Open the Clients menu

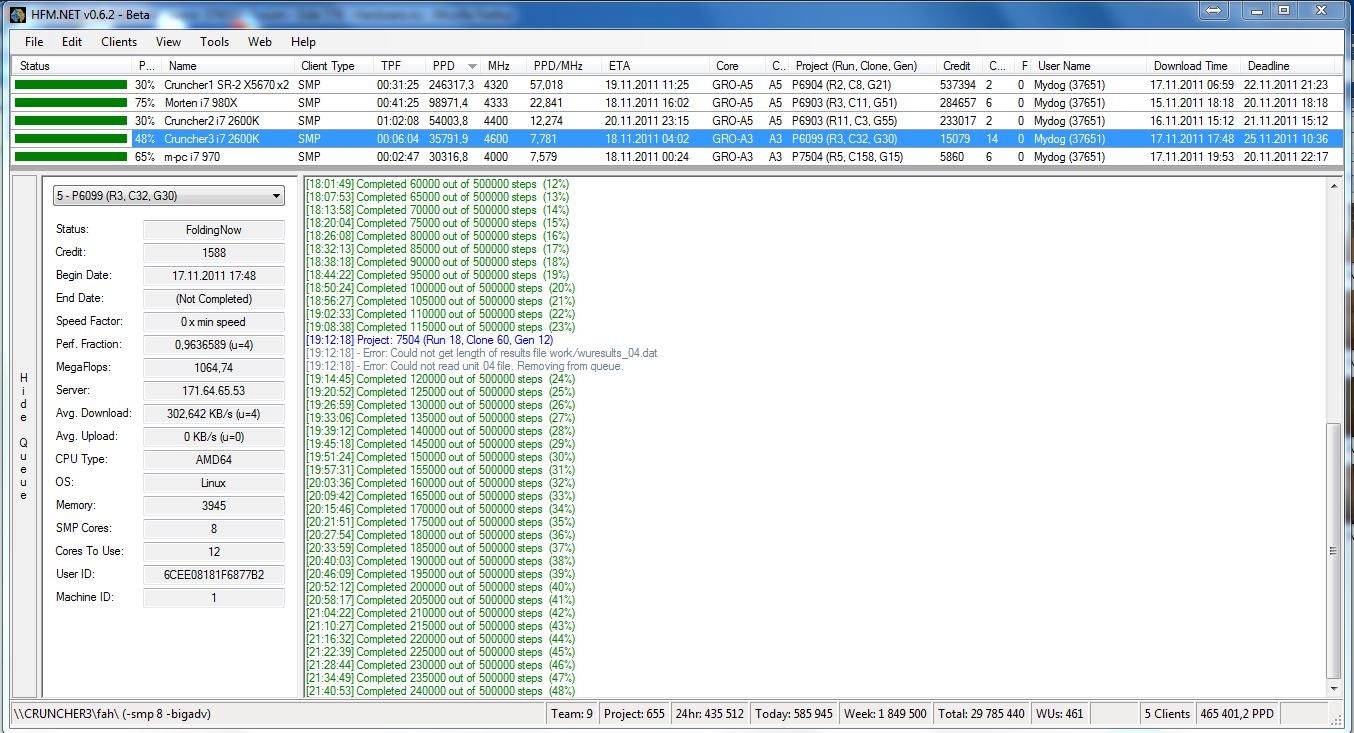[119, 42]
